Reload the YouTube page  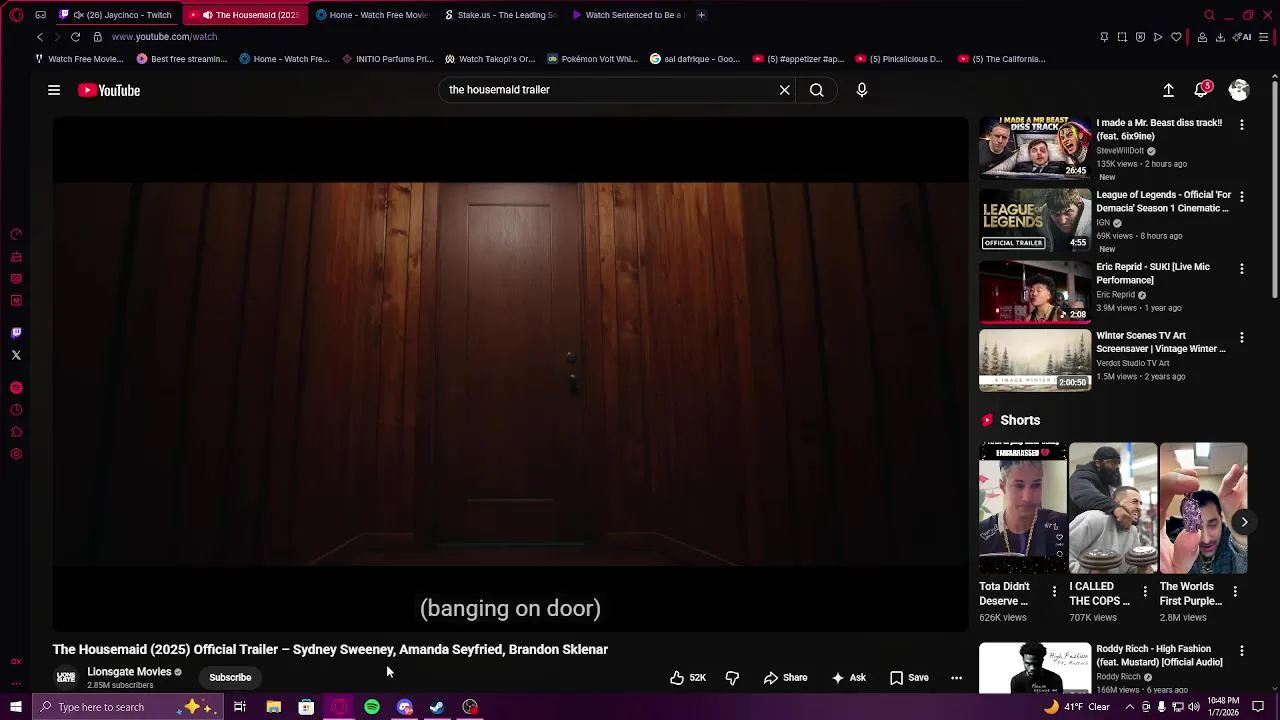[x=75, y=37]
